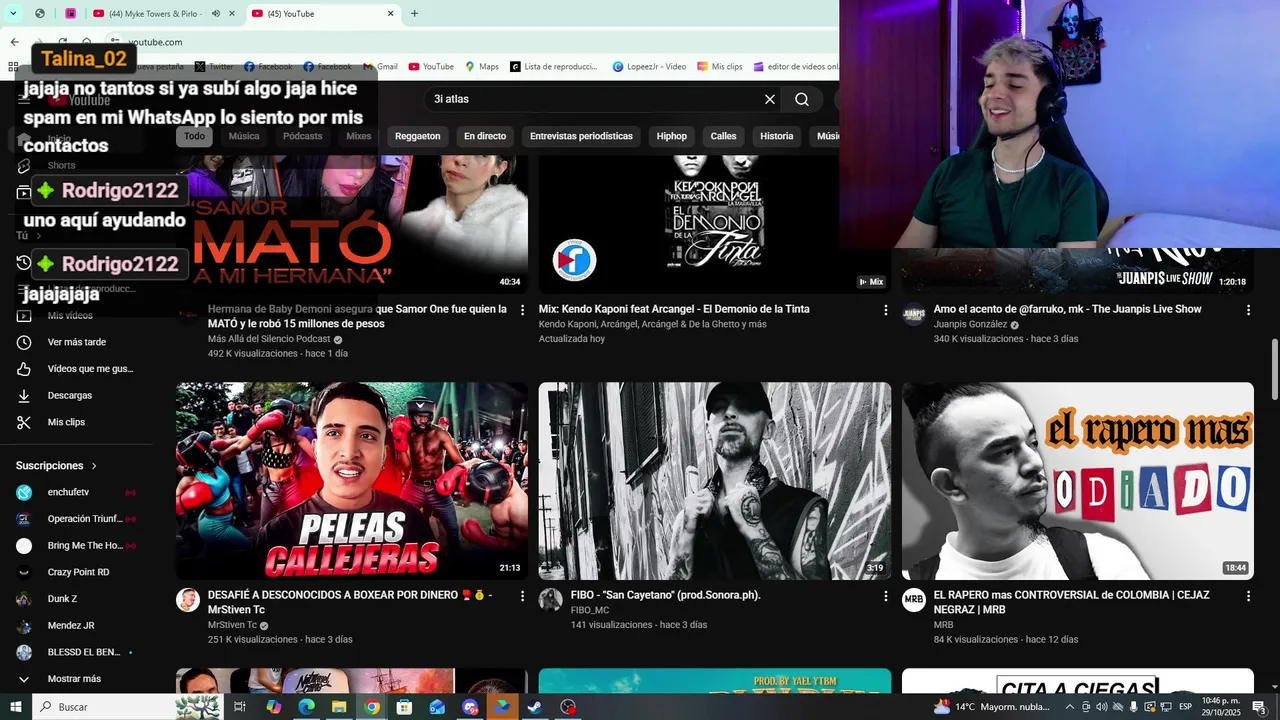Select the Todo filter chip
Viewport: 1280px width, 720px height.
tap(194, 136)
